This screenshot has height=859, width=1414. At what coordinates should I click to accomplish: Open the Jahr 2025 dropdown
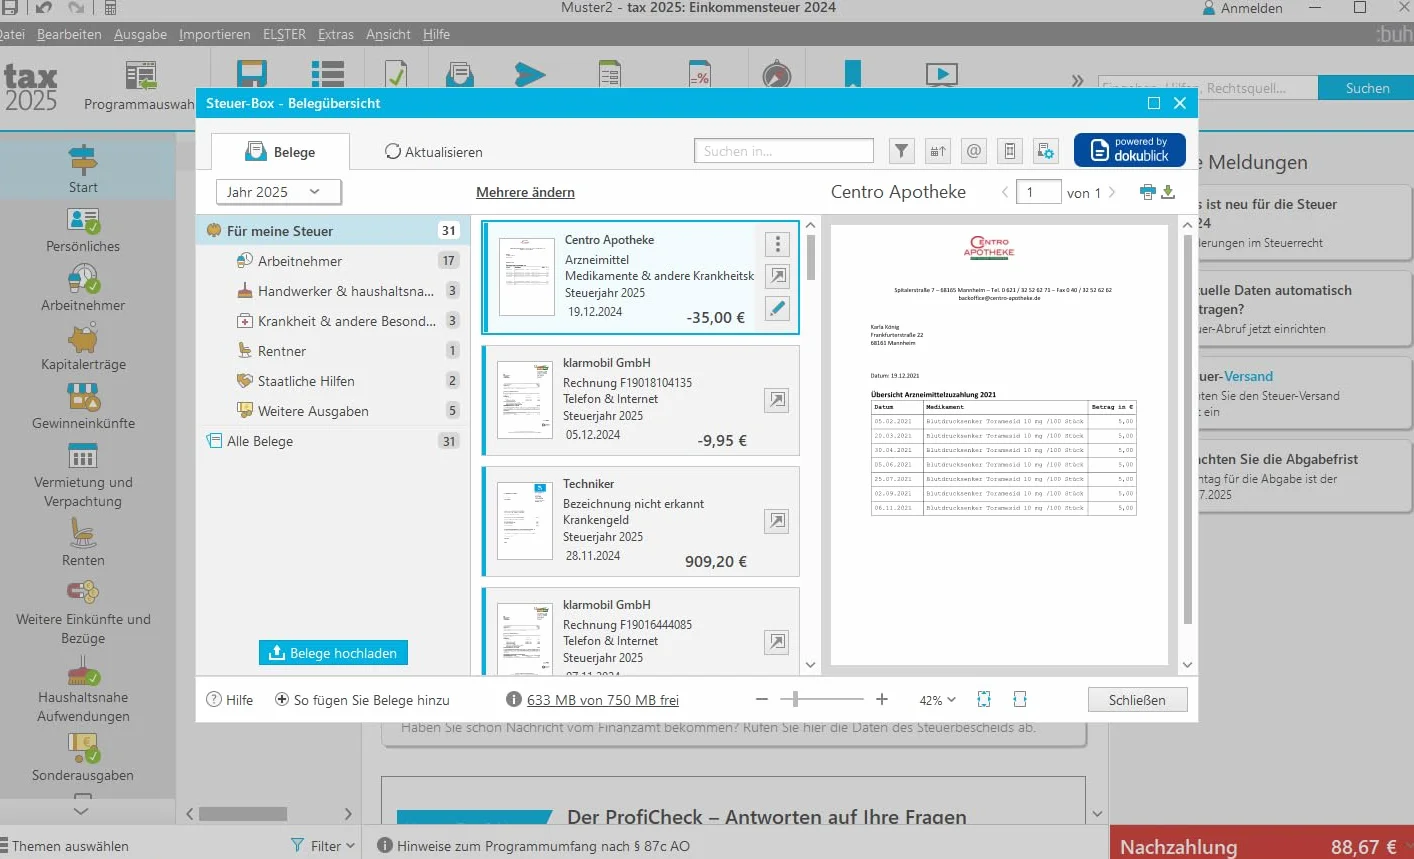coord(279,192)
